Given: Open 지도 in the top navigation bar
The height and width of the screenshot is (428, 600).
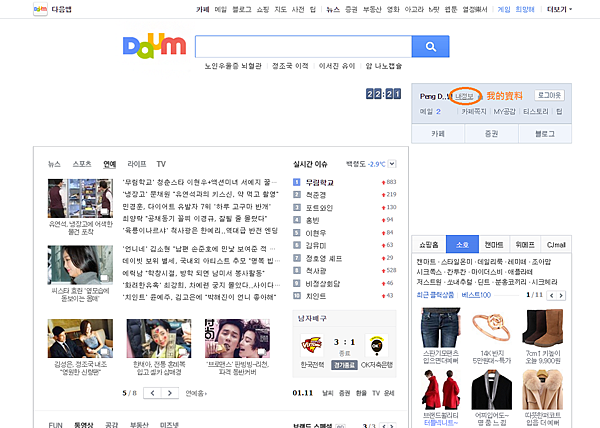Looking at the screenshot, I should point(280,9).
